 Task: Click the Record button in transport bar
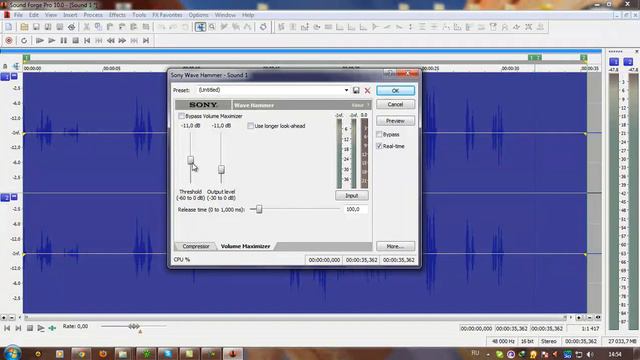[x=9, y=40]
